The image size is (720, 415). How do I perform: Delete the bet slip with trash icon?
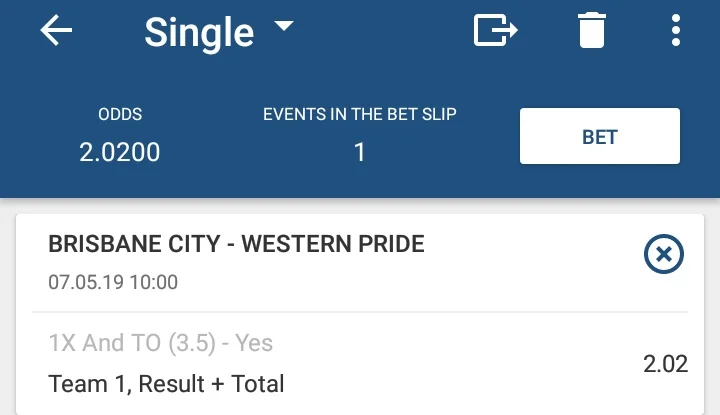point(592,31)
